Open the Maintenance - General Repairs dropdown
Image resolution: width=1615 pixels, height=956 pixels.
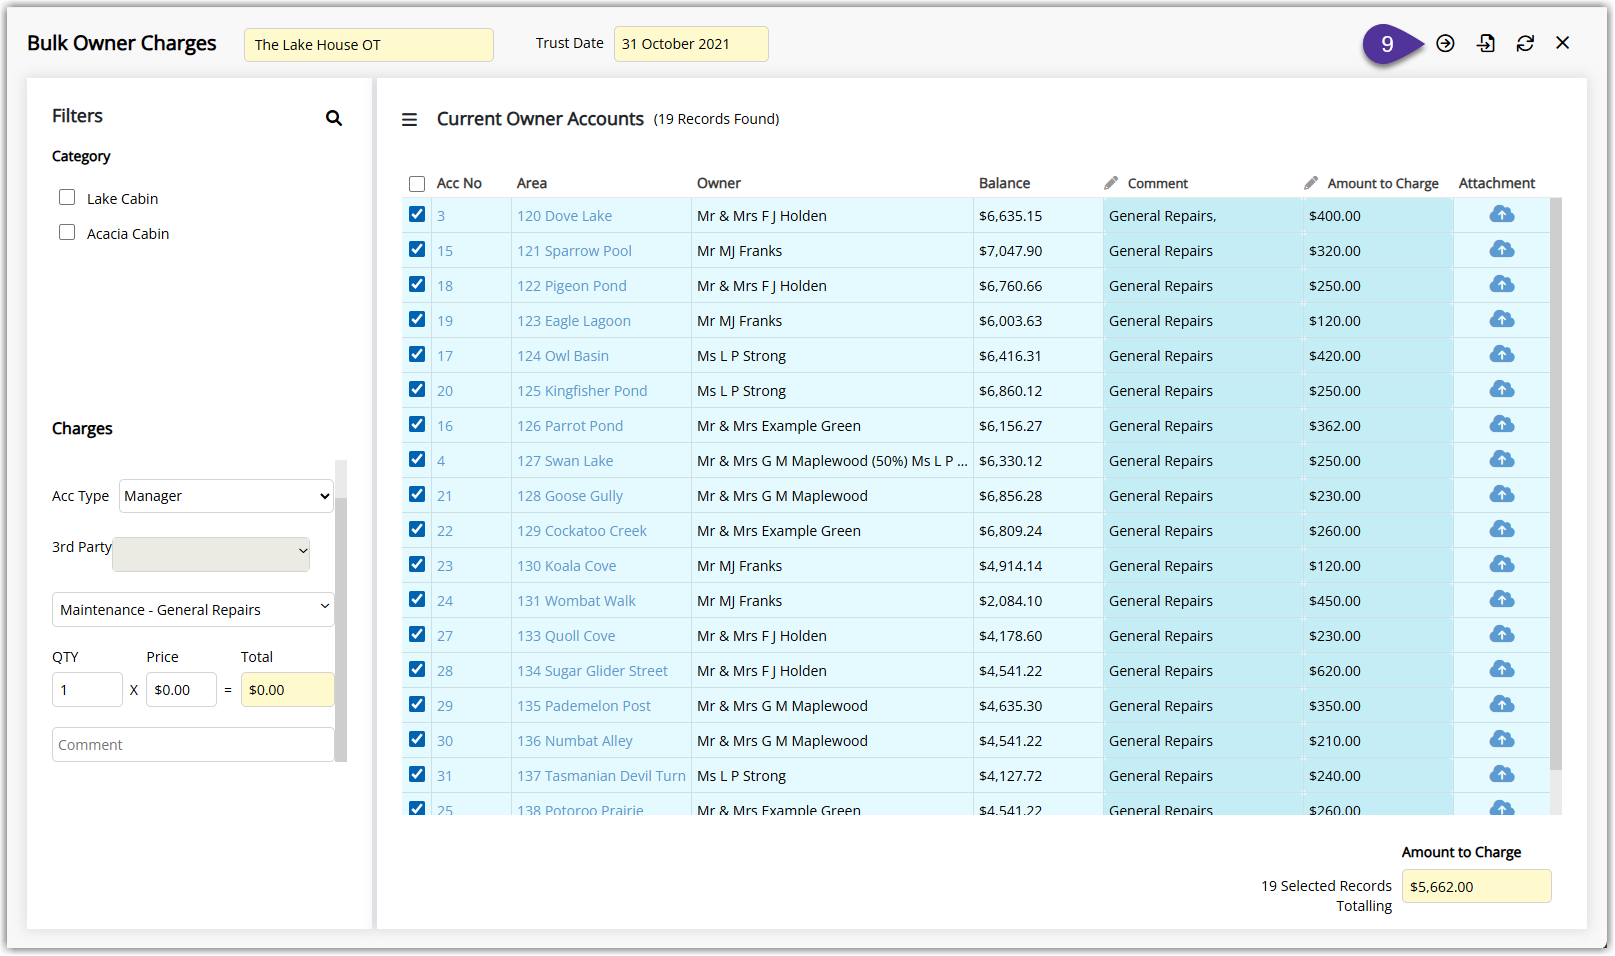click(193, 609)
